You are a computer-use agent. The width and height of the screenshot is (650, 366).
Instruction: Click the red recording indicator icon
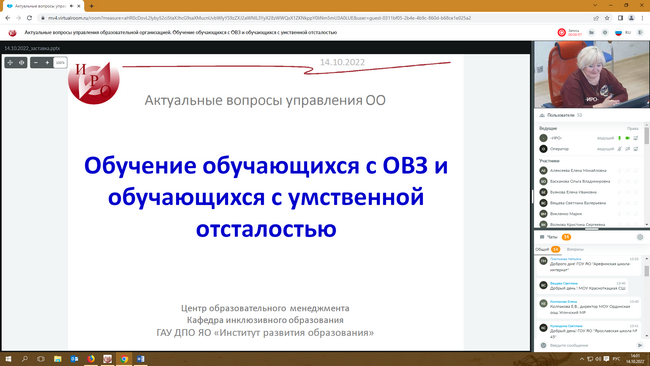tap(562, 32)
